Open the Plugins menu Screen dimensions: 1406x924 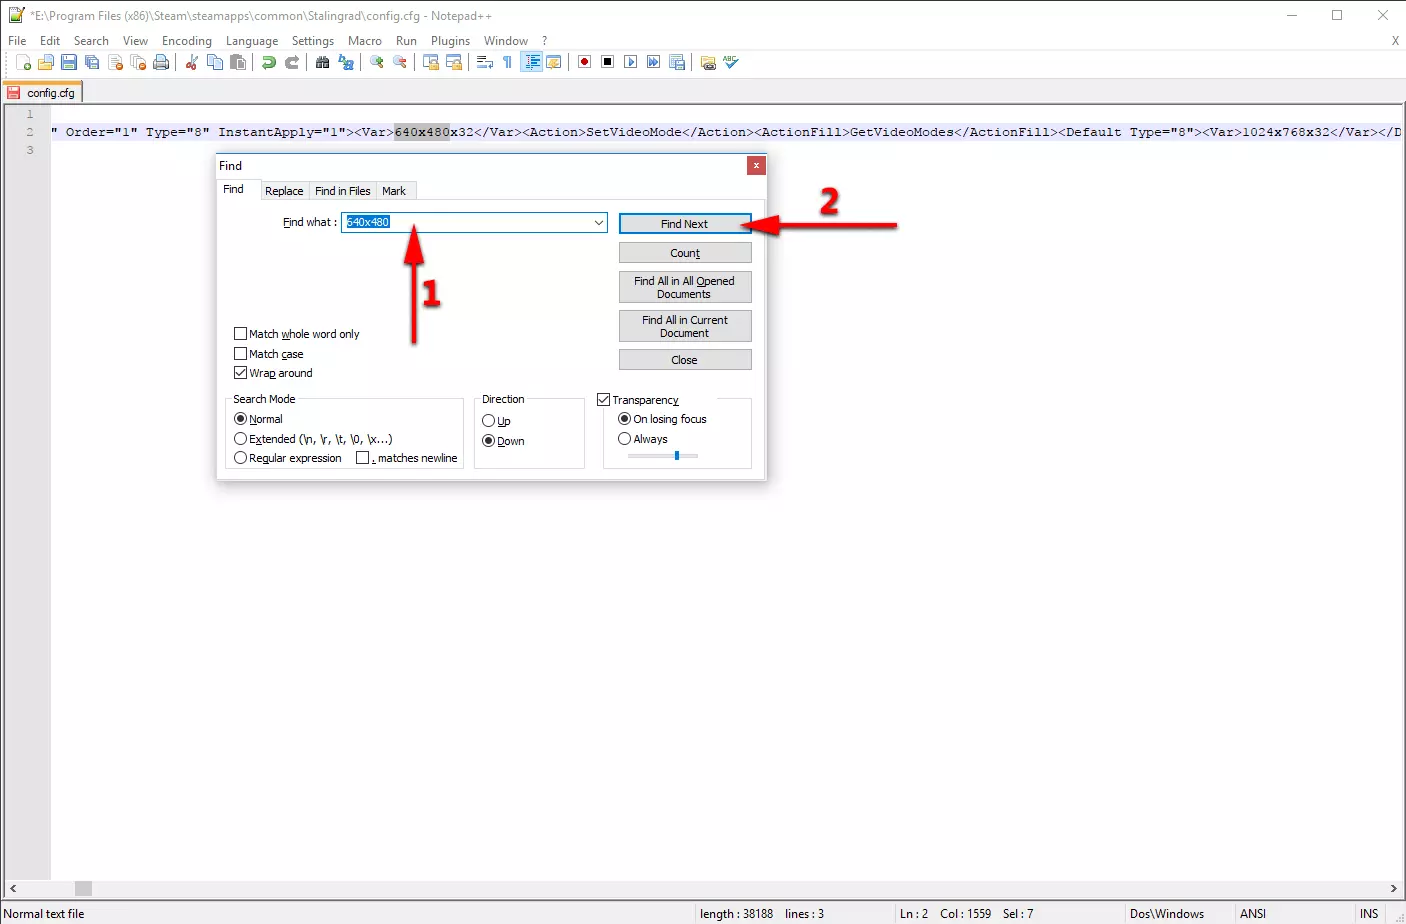click(x=450, y=41)
